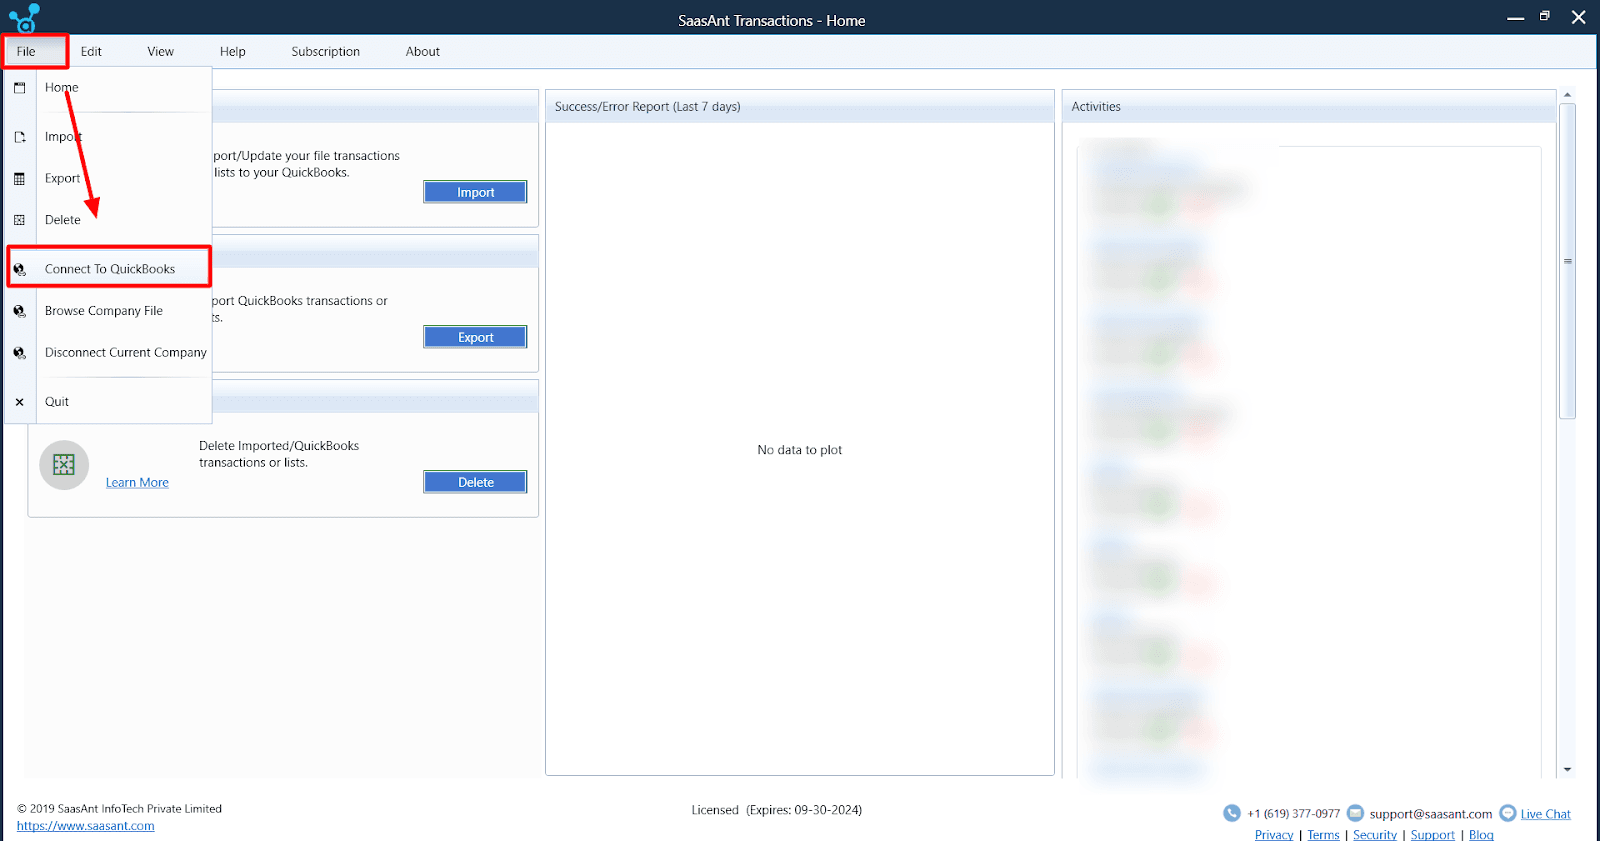Open the Terms link
This screenshot has height=841, width=1600.
(x=1323, y=835)
